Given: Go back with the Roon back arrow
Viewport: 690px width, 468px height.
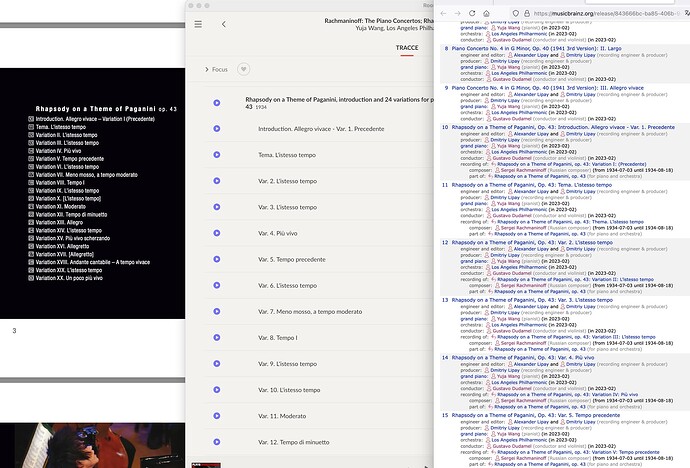Looking at the screenshot, I should click(x=224, y=24).
